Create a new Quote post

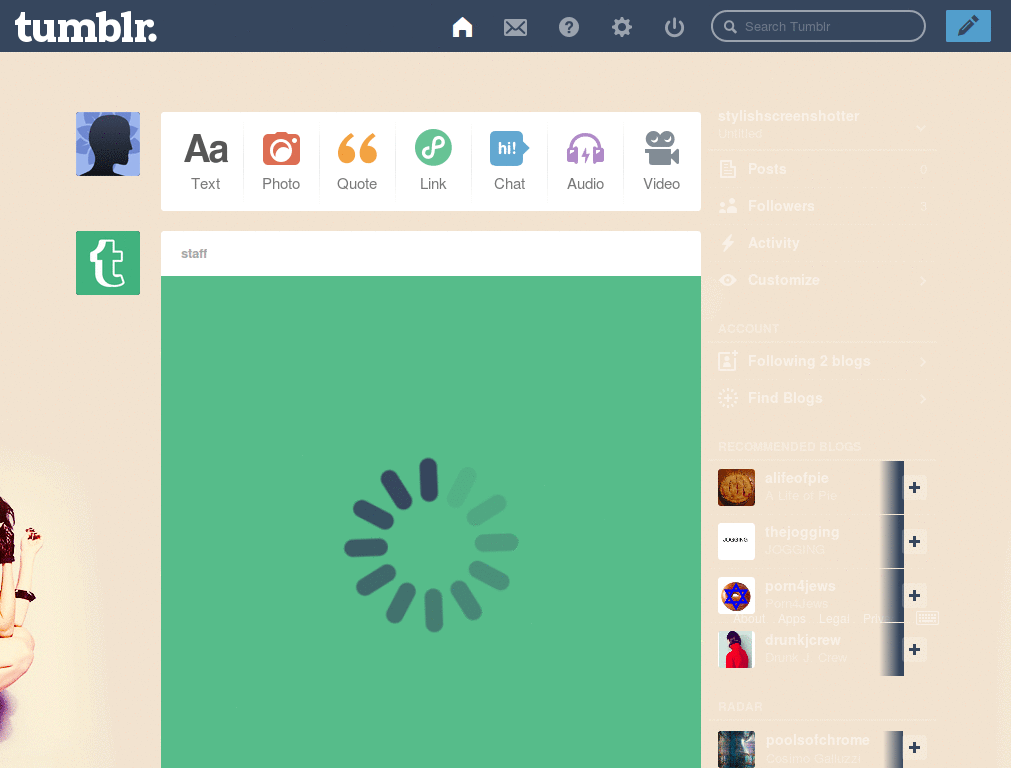357,161
